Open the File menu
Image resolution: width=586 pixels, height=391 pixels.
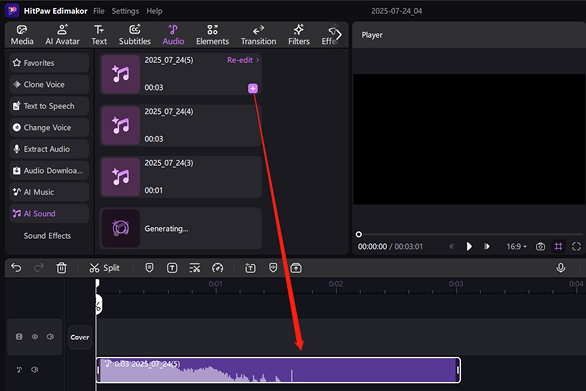[99, 11]
